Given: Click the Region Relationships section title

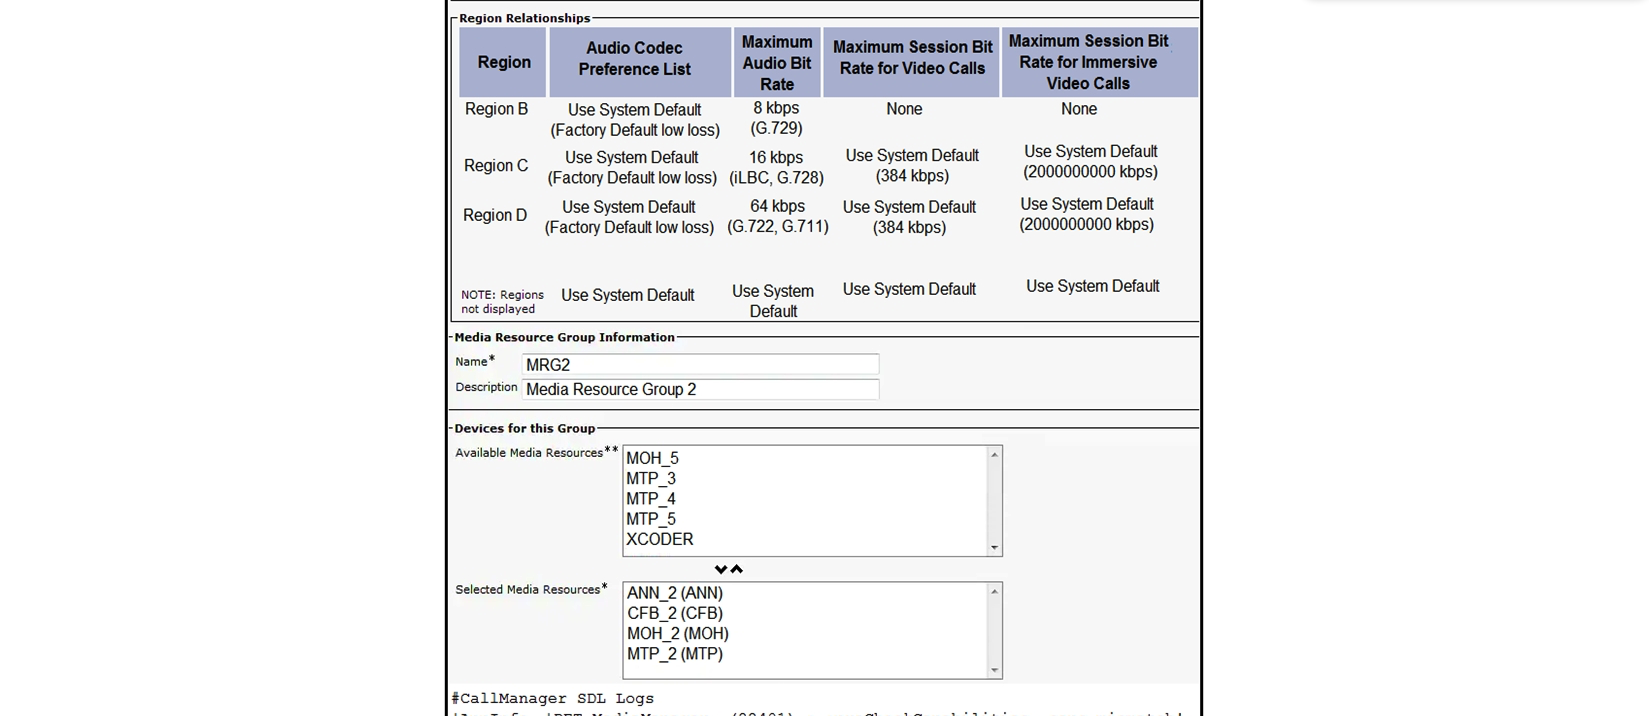Looking at the screenshot, I should click(524, 18).
